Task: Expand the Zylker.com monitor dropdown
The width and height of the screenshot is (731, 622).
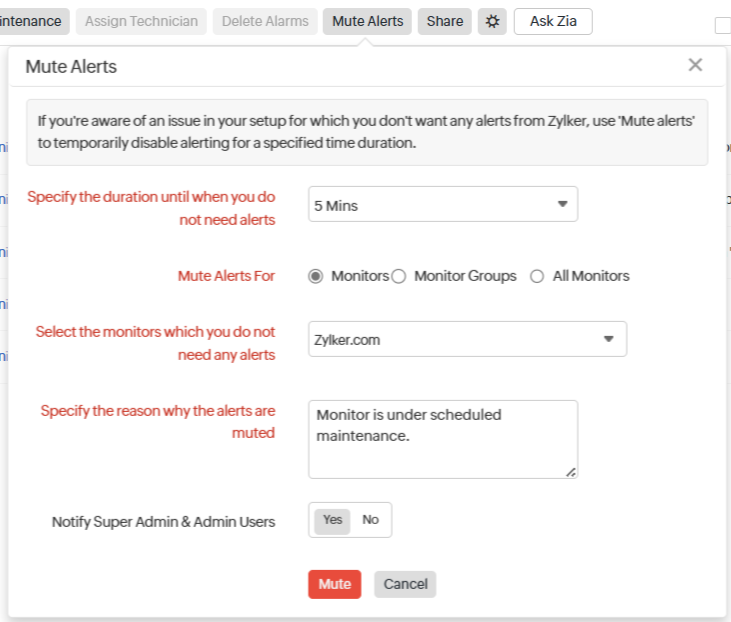Action: pyautogui.click(x=467, y=339)
